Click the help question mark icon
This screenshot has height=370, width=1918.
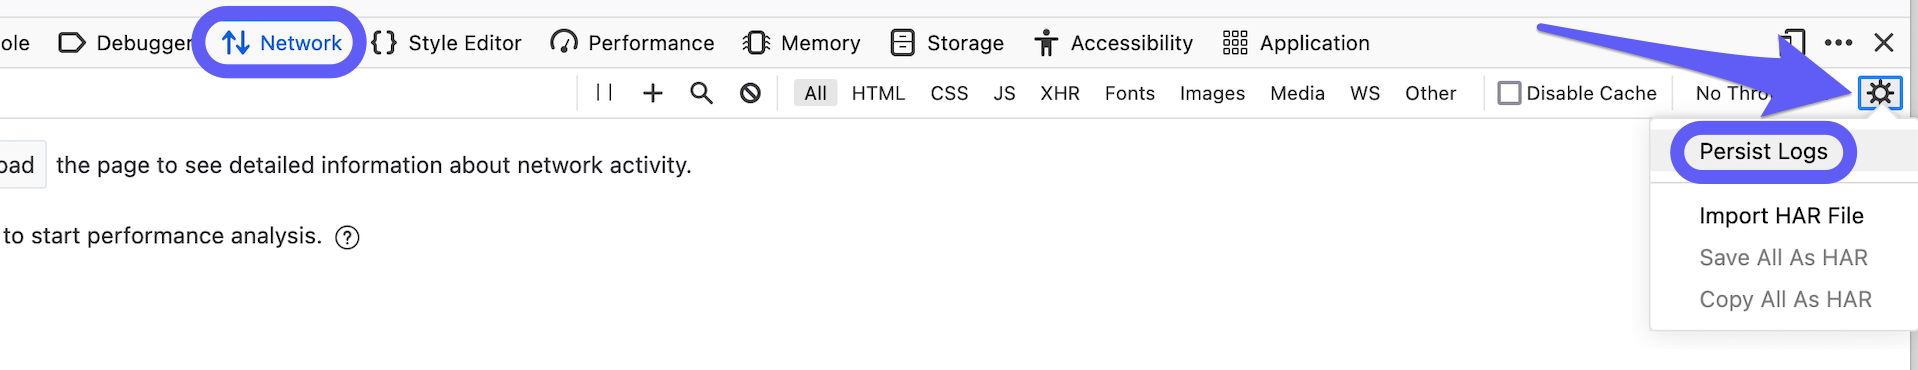click(347, 237)
